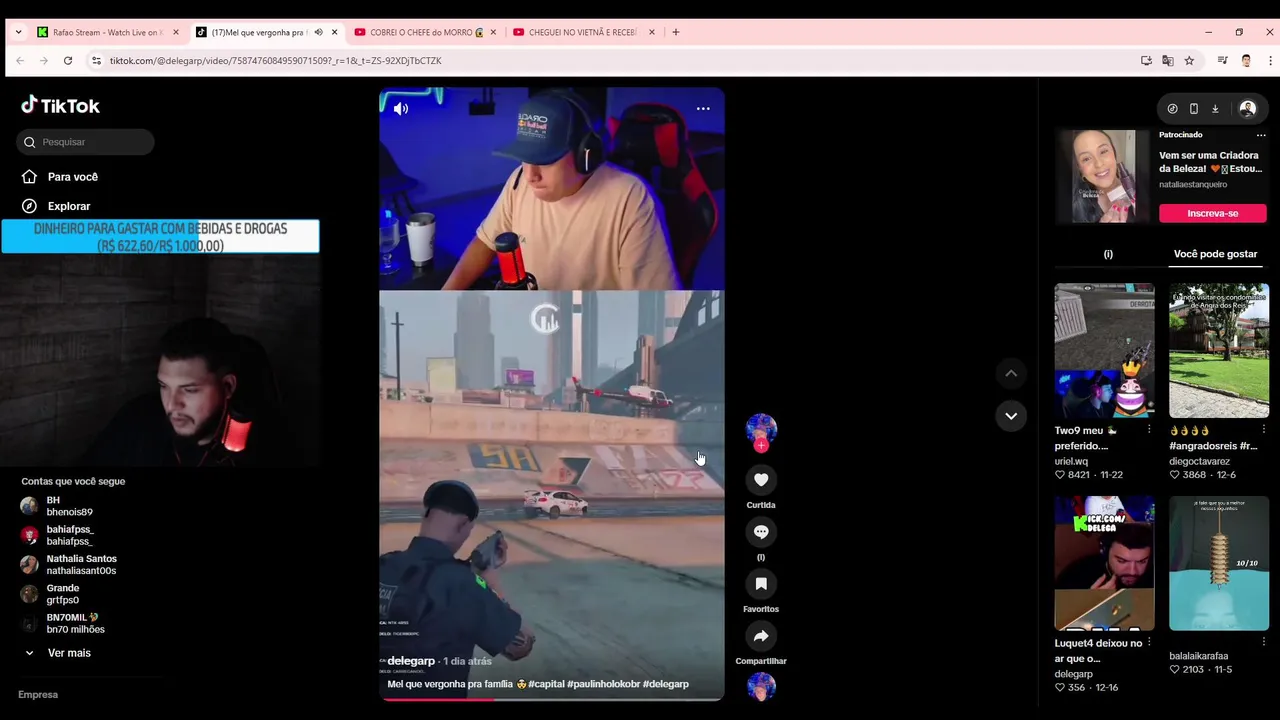Open sponsored ad options three dots

[1261, 135]
